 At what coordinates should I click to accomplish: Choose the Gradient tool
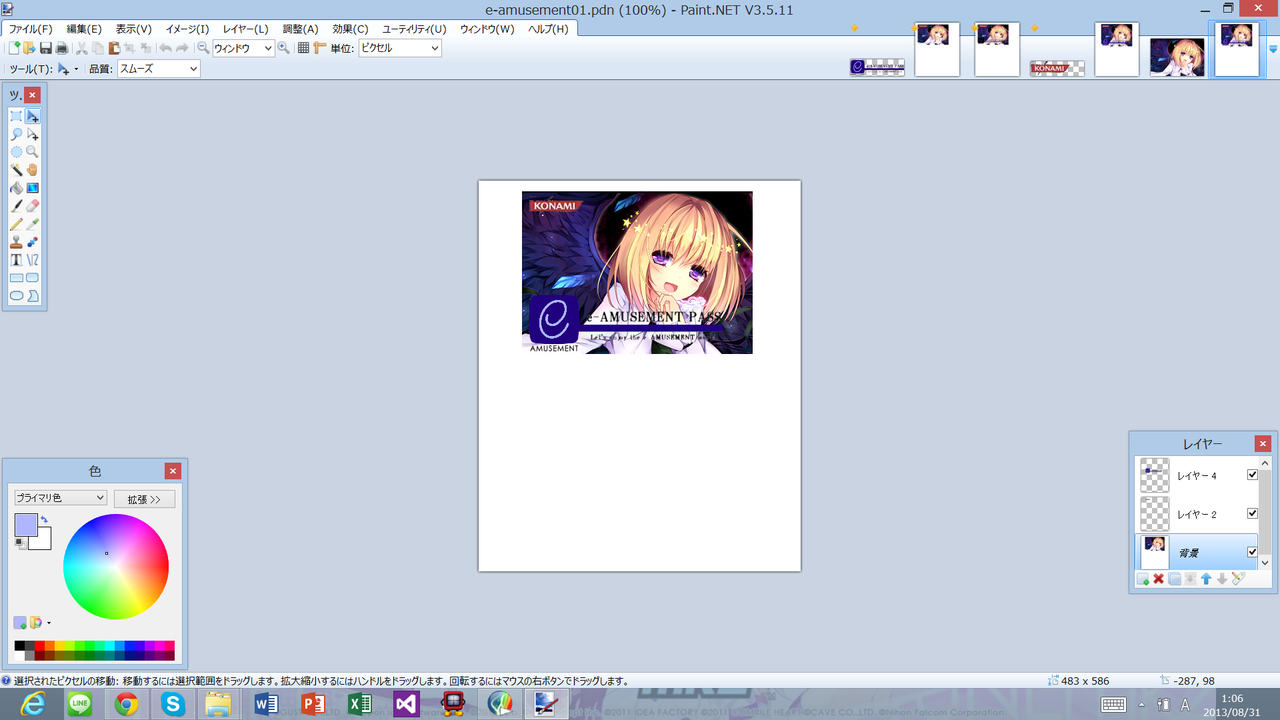(33, 188)
